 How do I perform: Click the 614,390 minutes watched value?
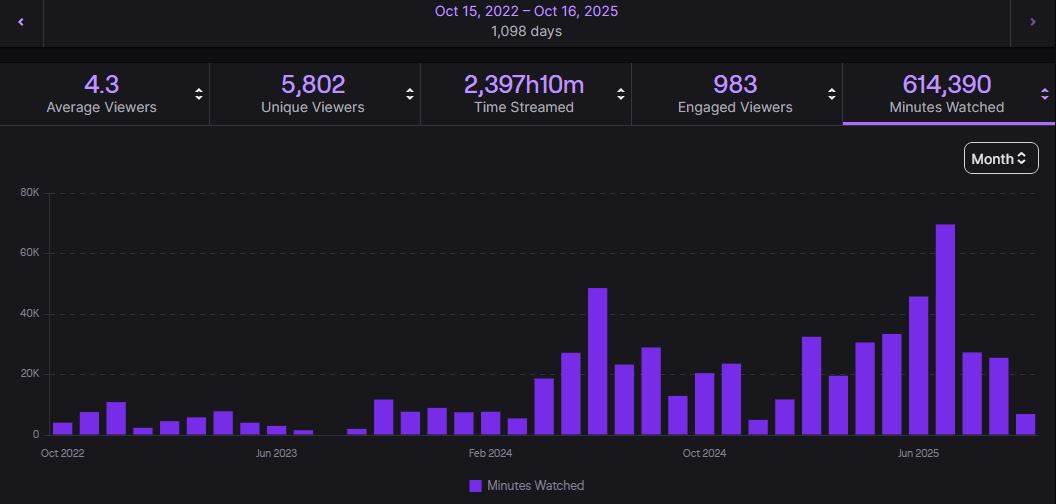click(x=946, y=85)
